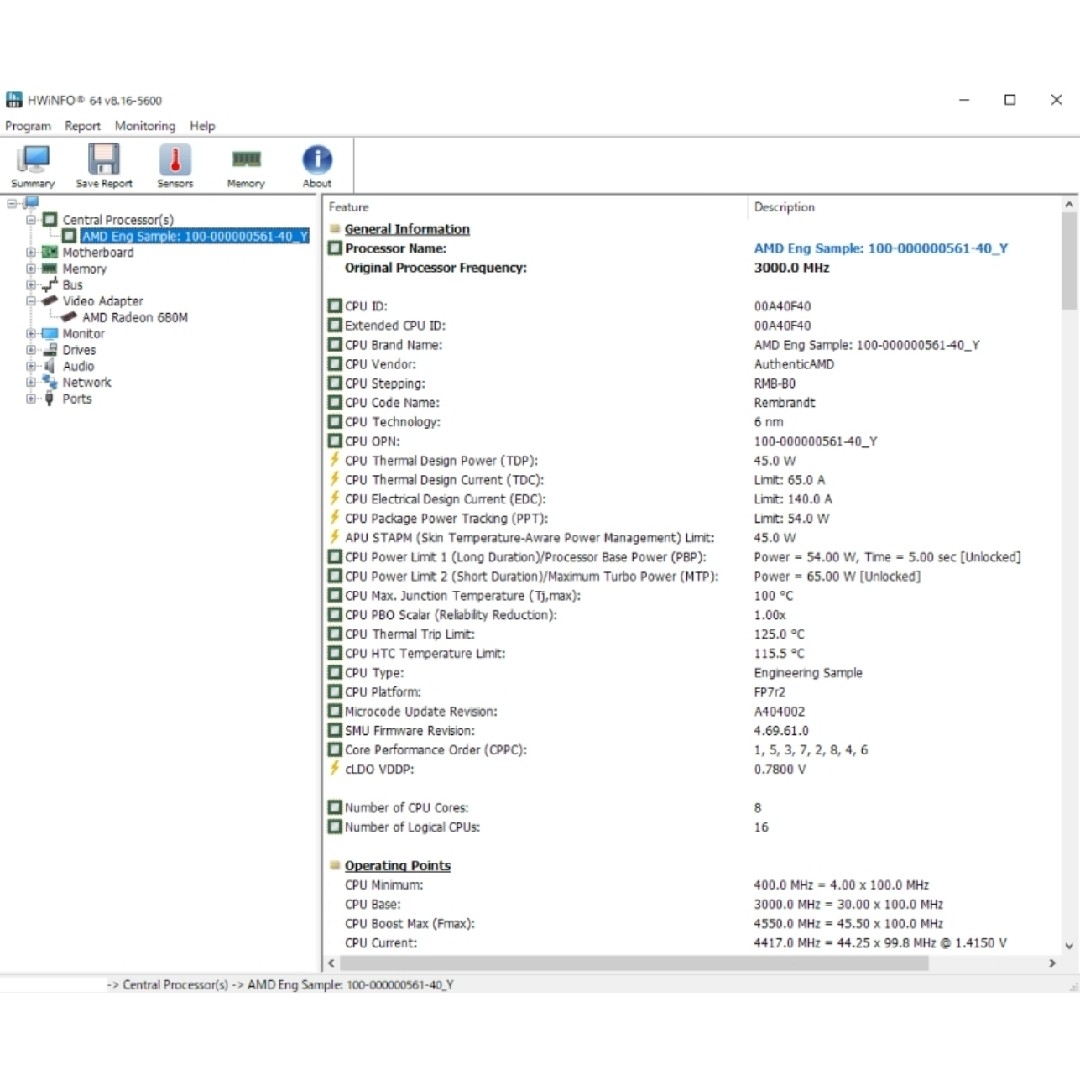
Task: Click lightning icon beside cLDO VDDP
Action: (x=335, y=768)
